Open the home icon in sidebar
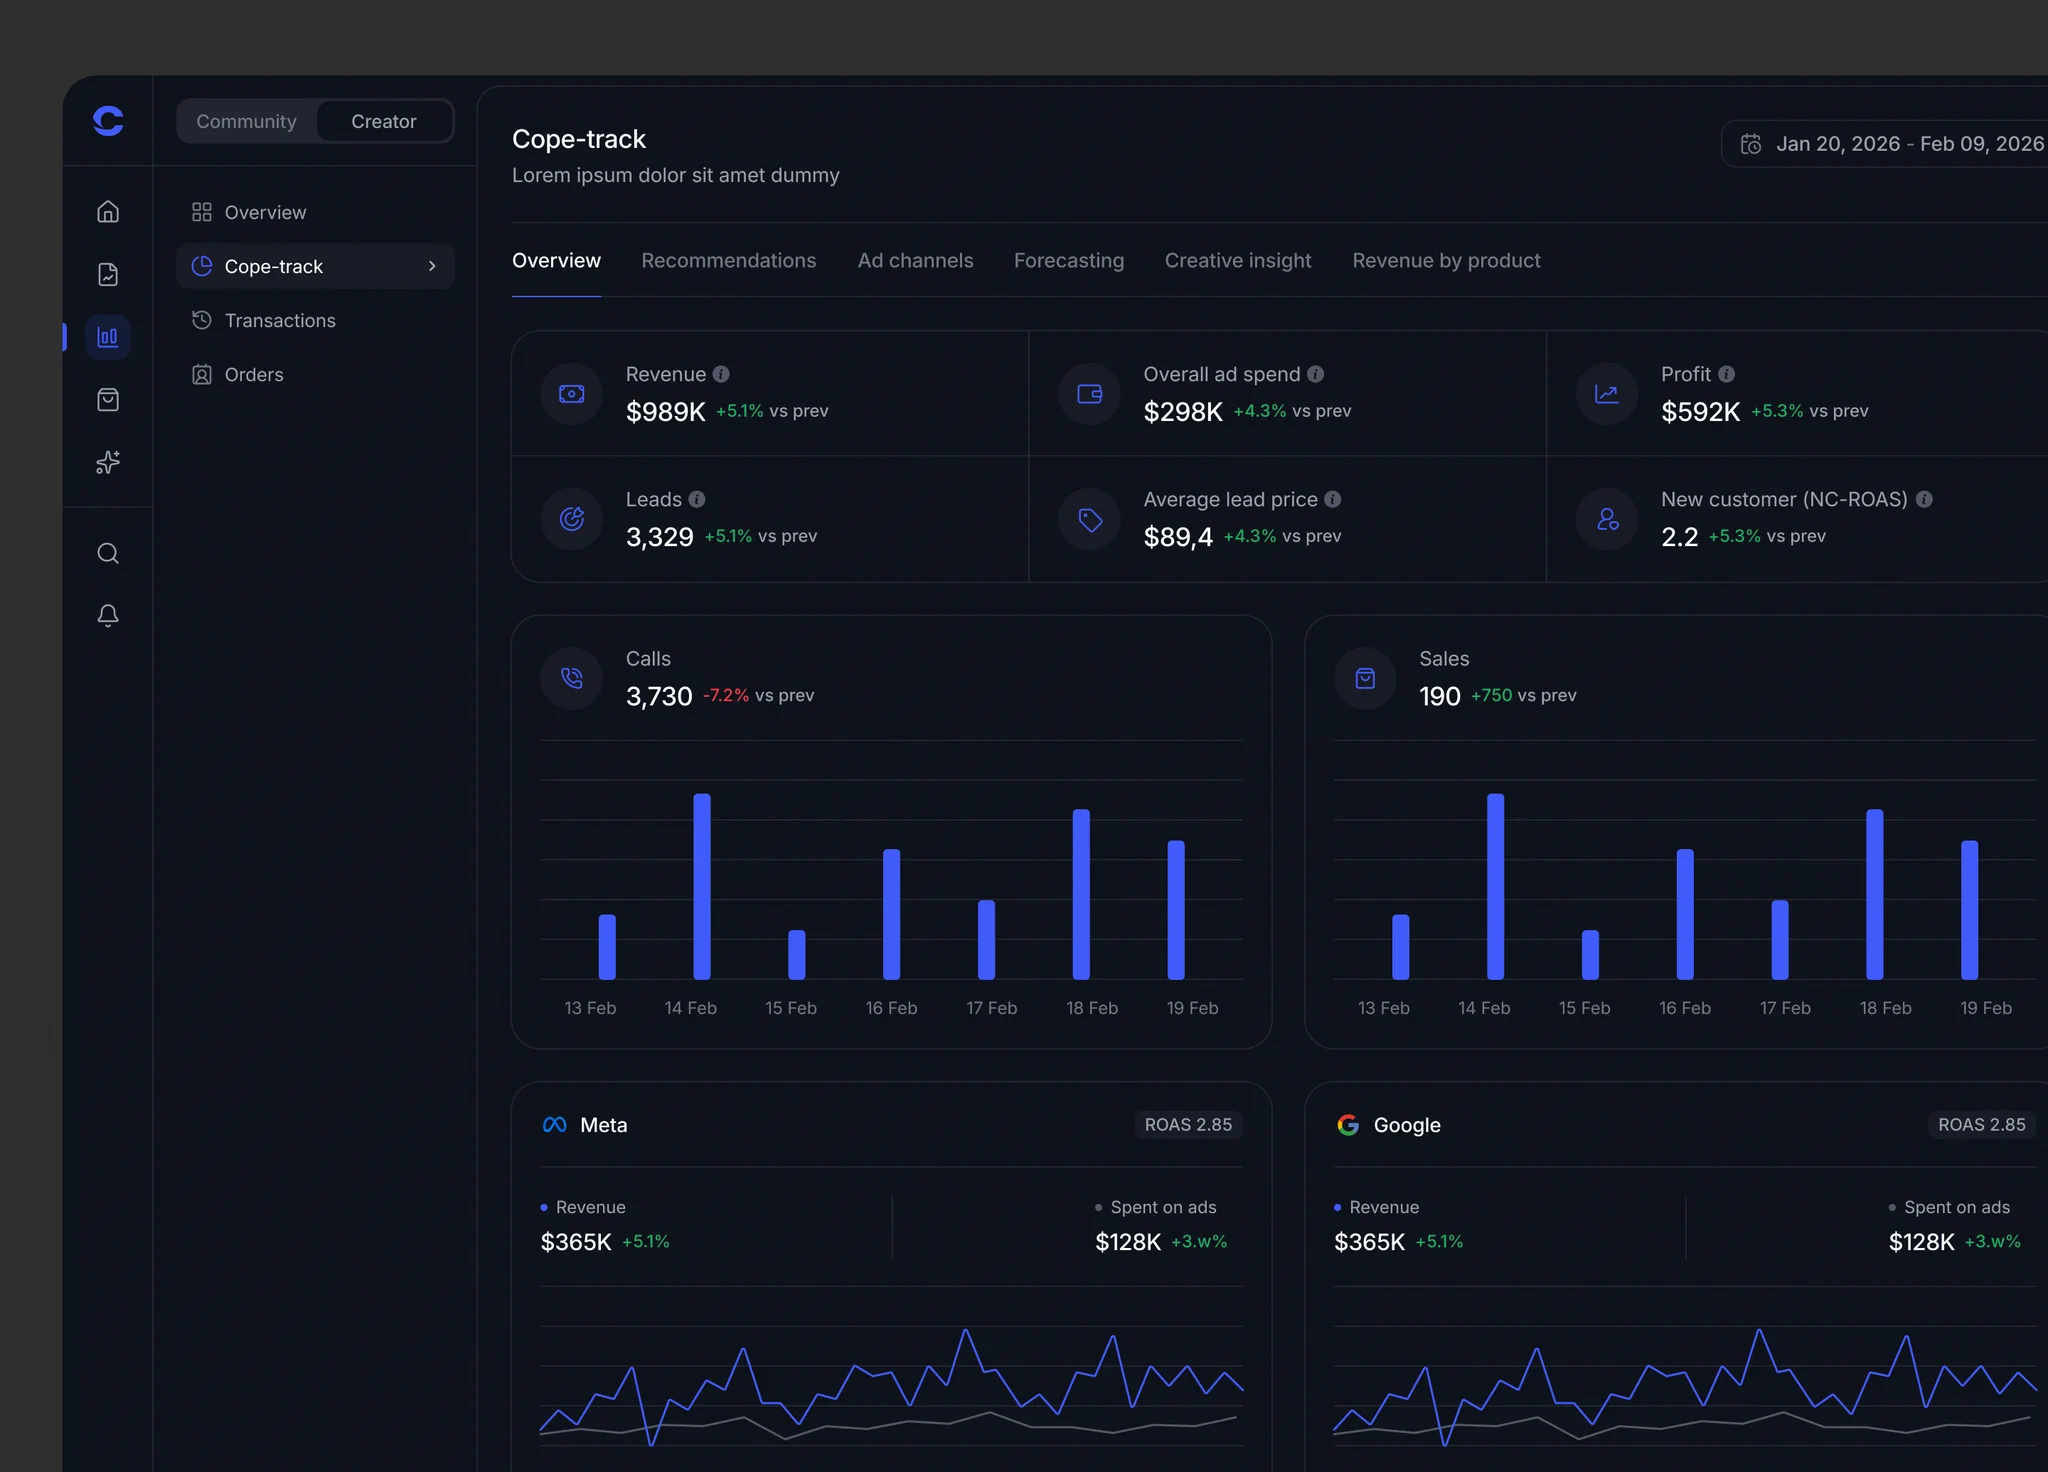The image size is (2048, 1472). (108, 212)
